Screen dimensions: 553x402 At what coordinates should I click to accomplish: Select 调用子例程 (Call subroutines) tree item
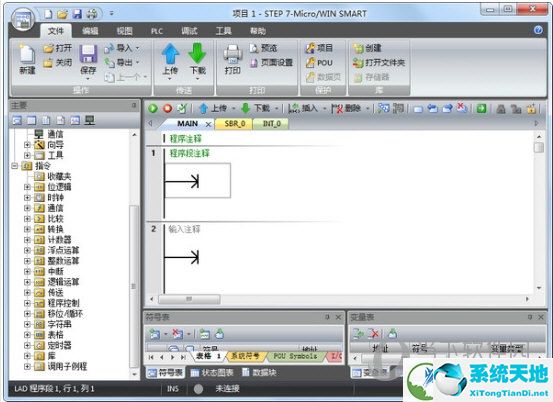point(67,366)
